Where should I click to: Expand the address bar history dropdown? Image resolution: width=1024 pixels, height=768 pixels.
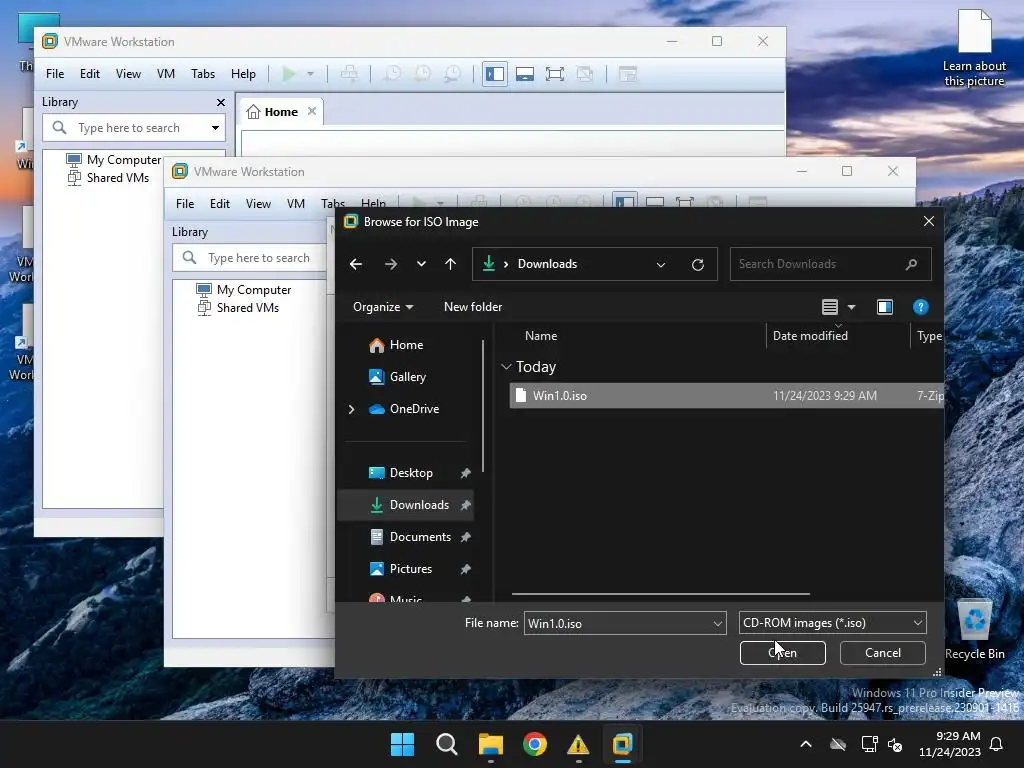(x=661, y=264)
